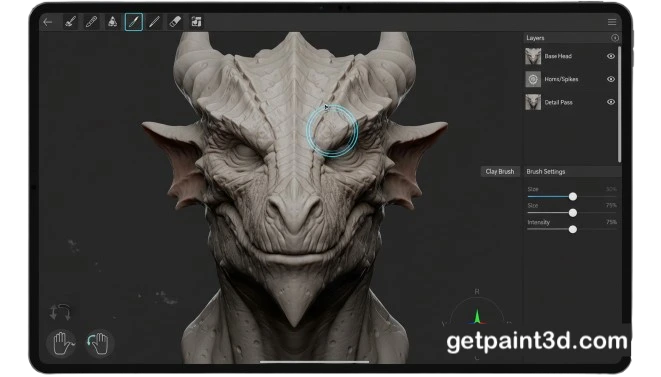The image size is (661, 377).
Task: Go back with the left arrow icon
Action: coord(48,22)
